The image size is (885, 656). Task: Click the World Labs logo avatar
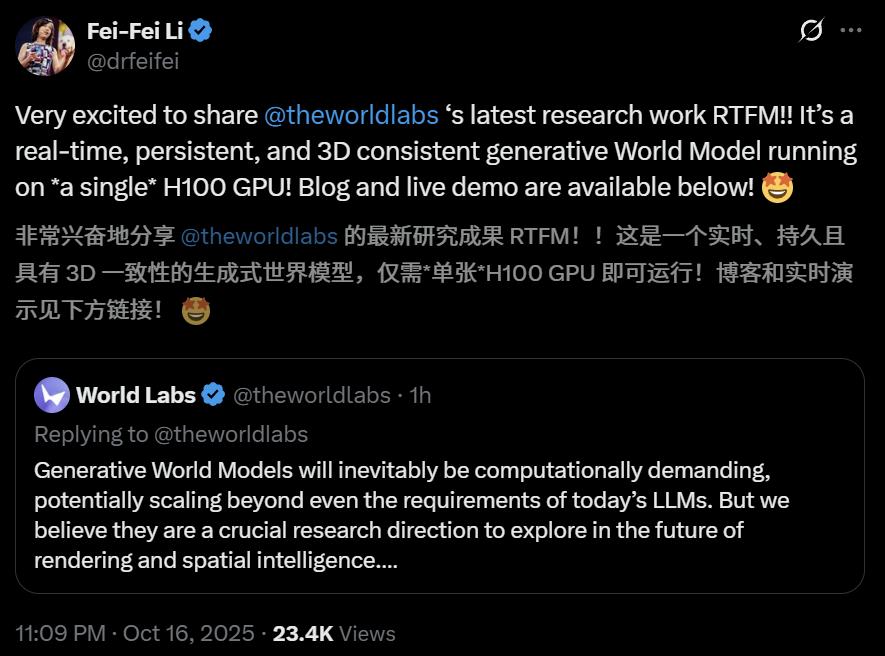tap(50, 395)
